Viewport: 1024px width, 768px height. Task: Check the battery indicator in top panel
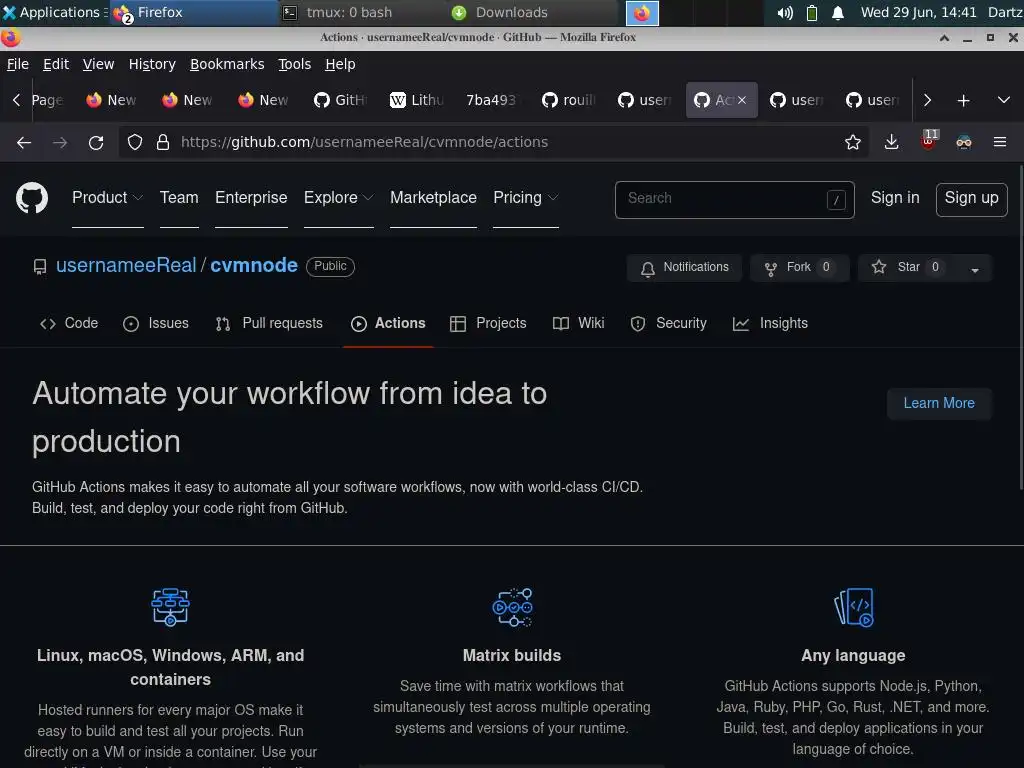(812, 12)
